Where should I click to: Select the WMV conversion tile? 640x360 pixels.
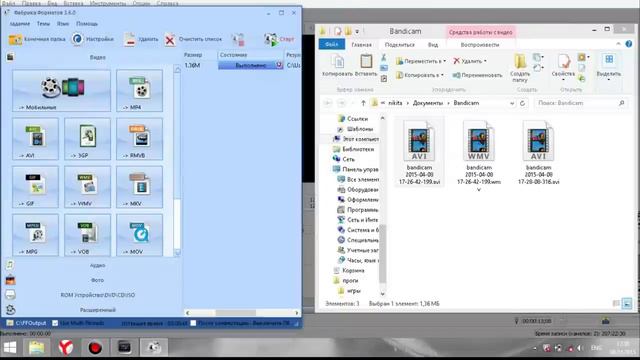pyautogui.click(x=87, y=187)
